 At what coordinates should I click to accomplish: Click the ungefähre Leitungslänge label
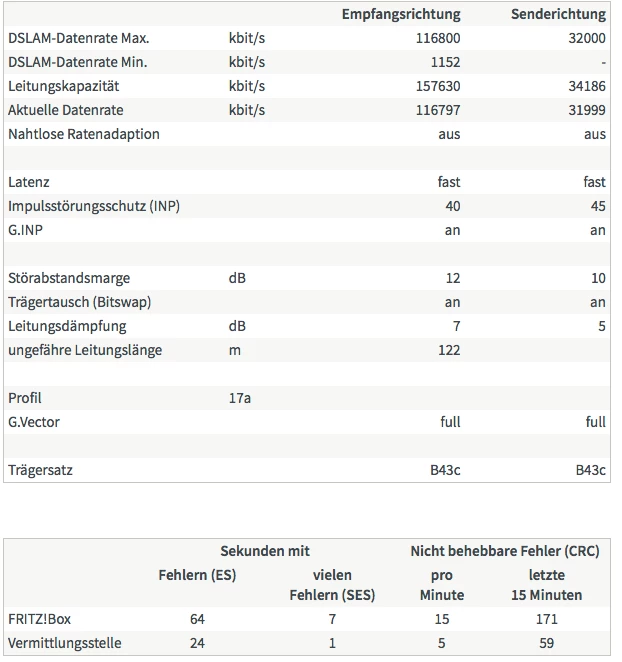84,350
